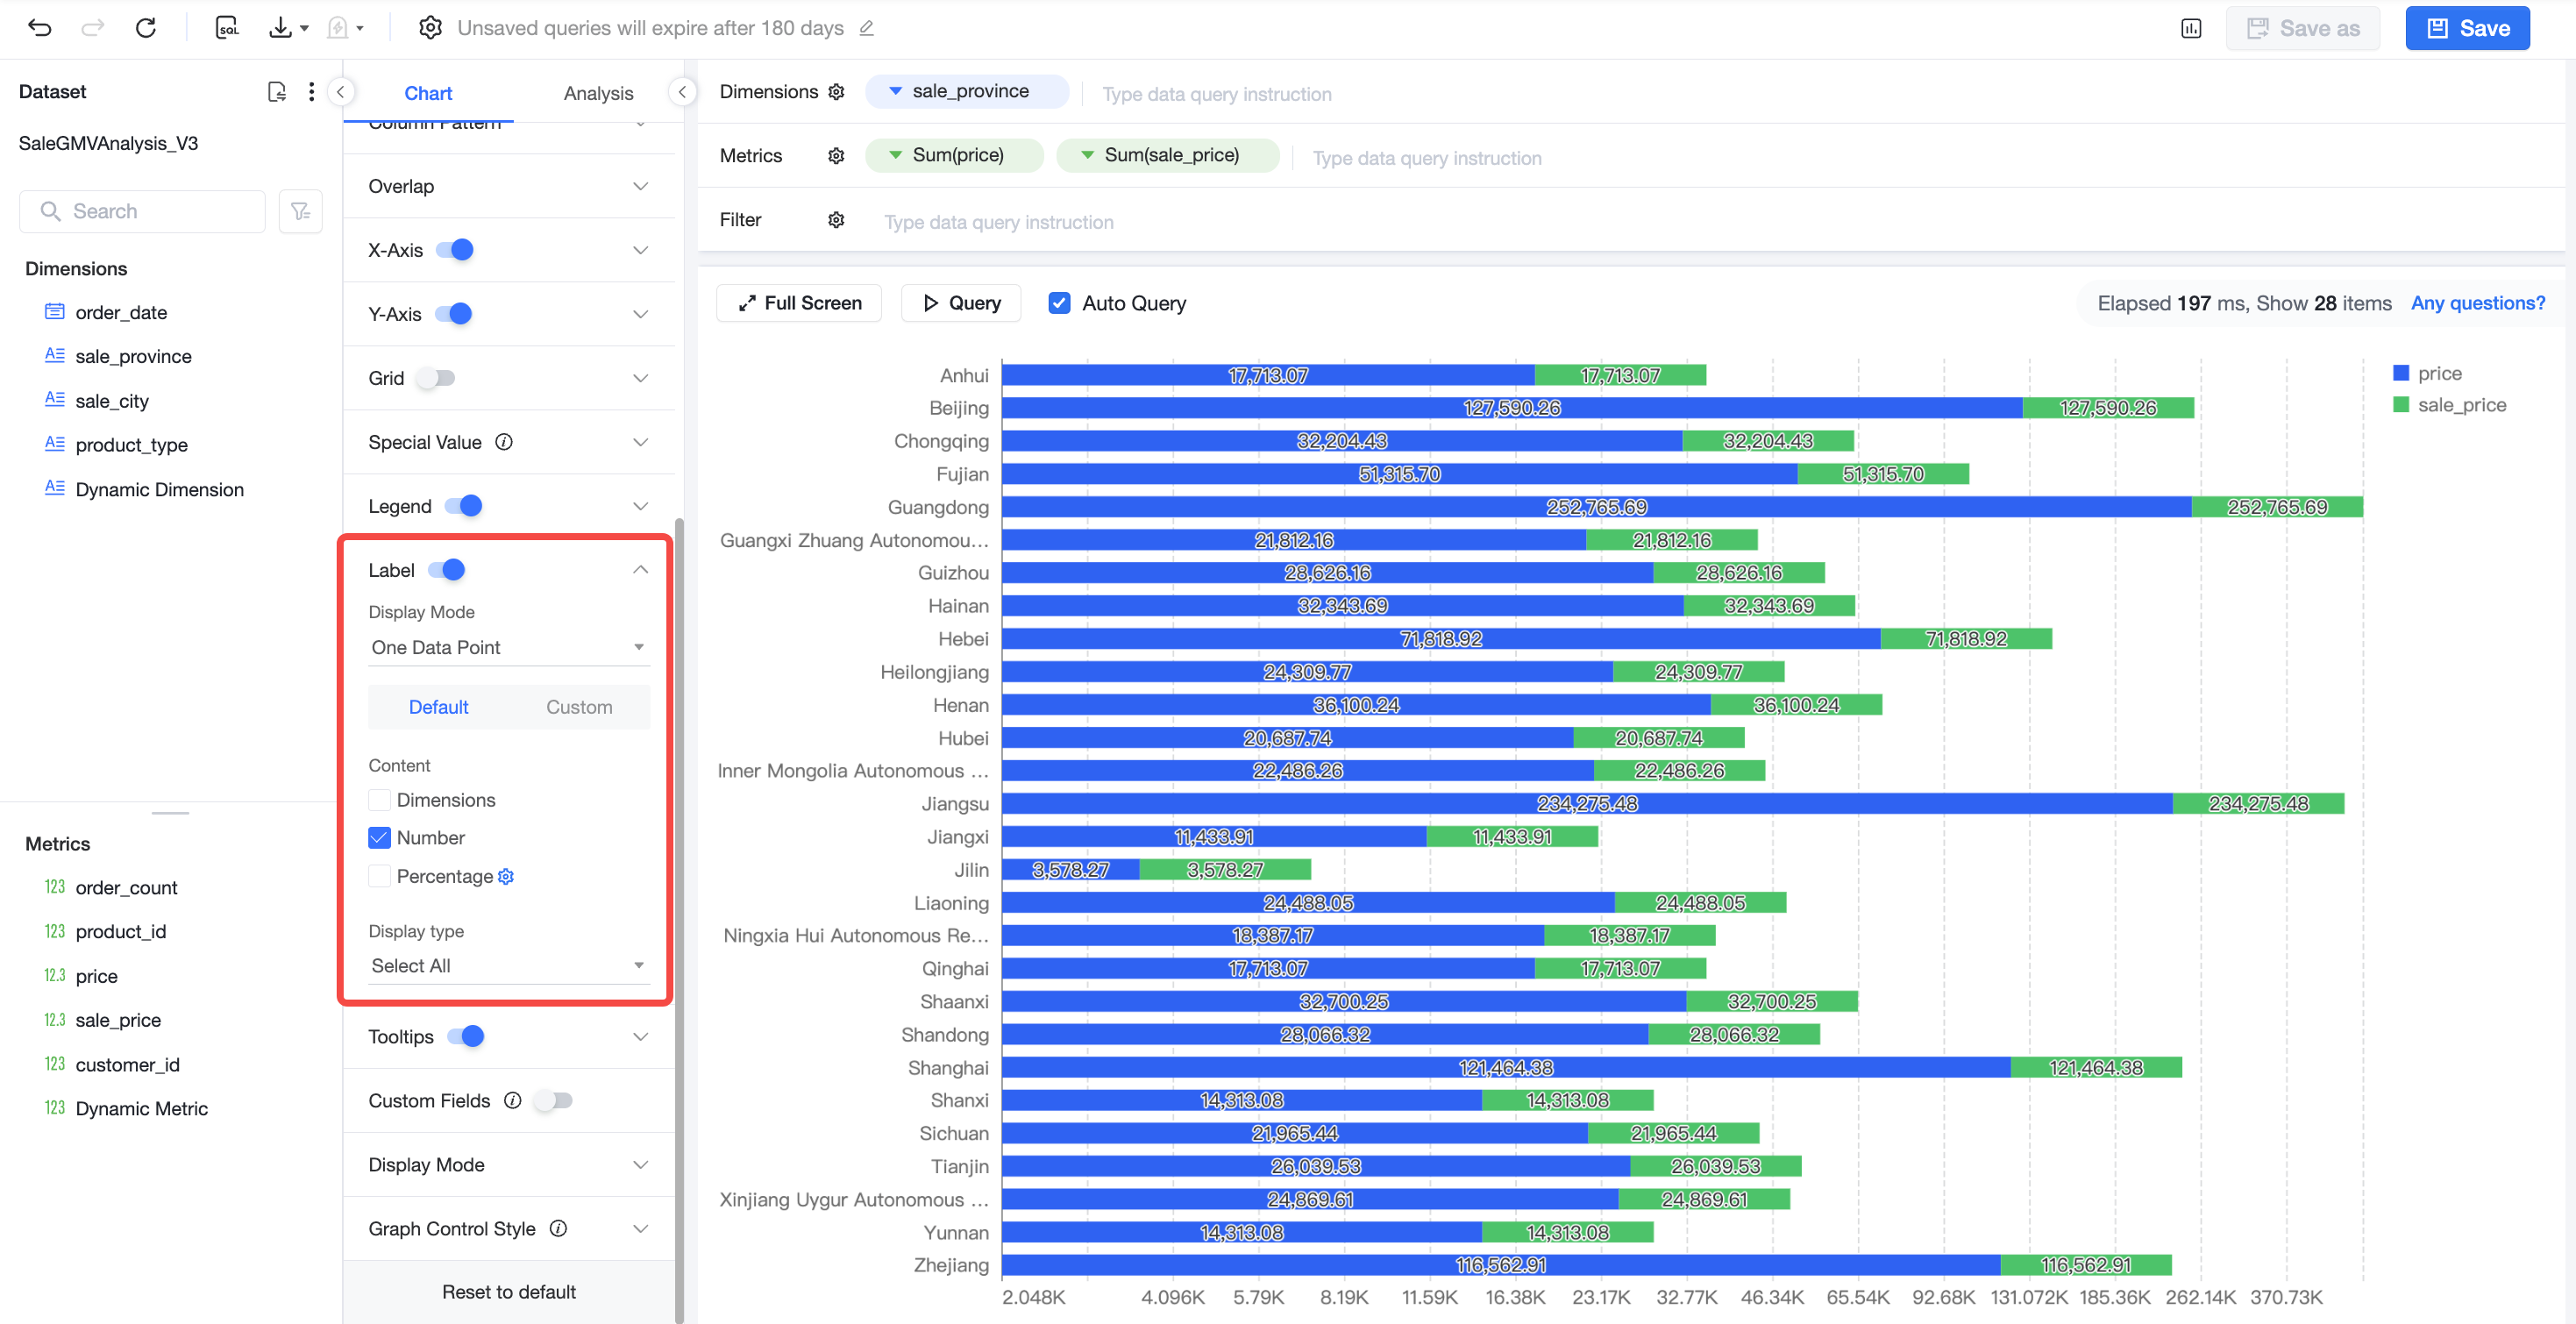
Task: Uncheck the Auto Query checkbox
Action: (1059, 303)
